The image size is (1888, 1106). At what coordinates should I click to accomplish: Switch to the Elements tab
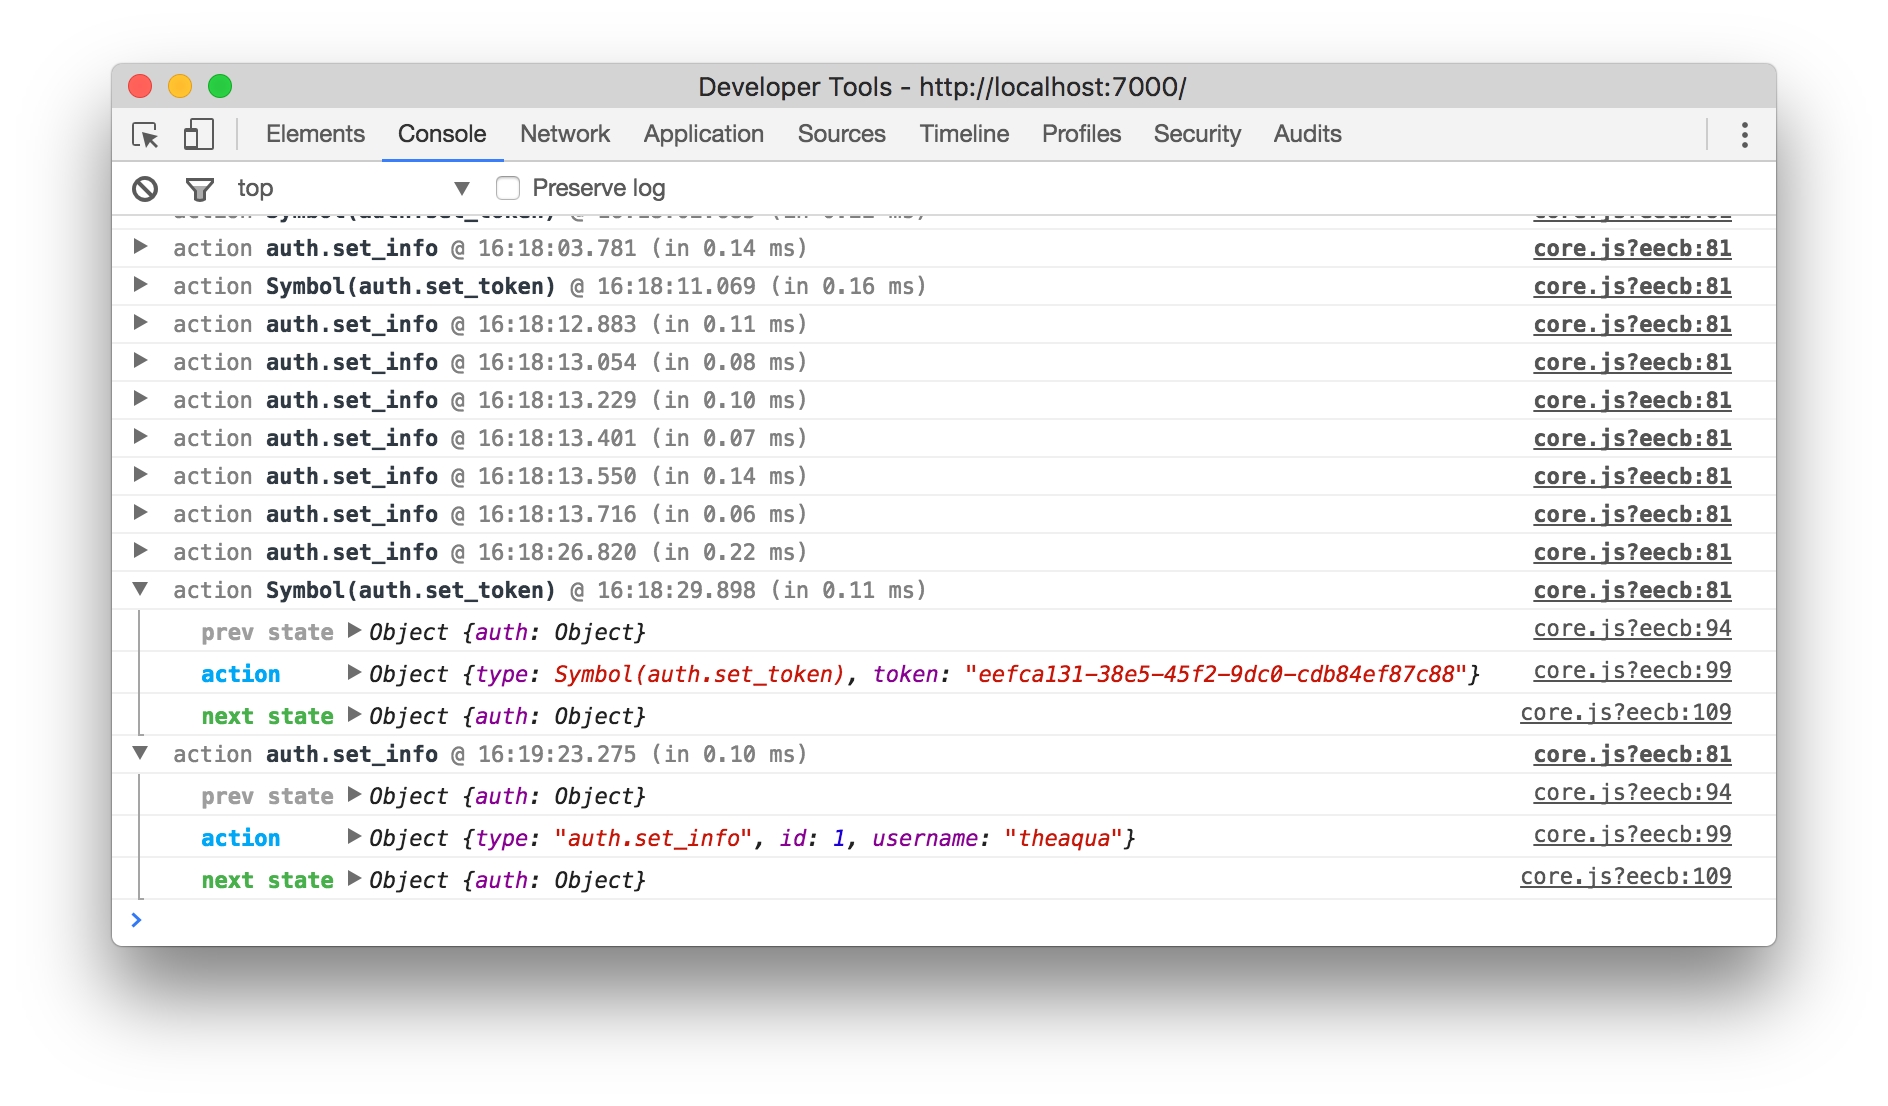pos(315,134)
